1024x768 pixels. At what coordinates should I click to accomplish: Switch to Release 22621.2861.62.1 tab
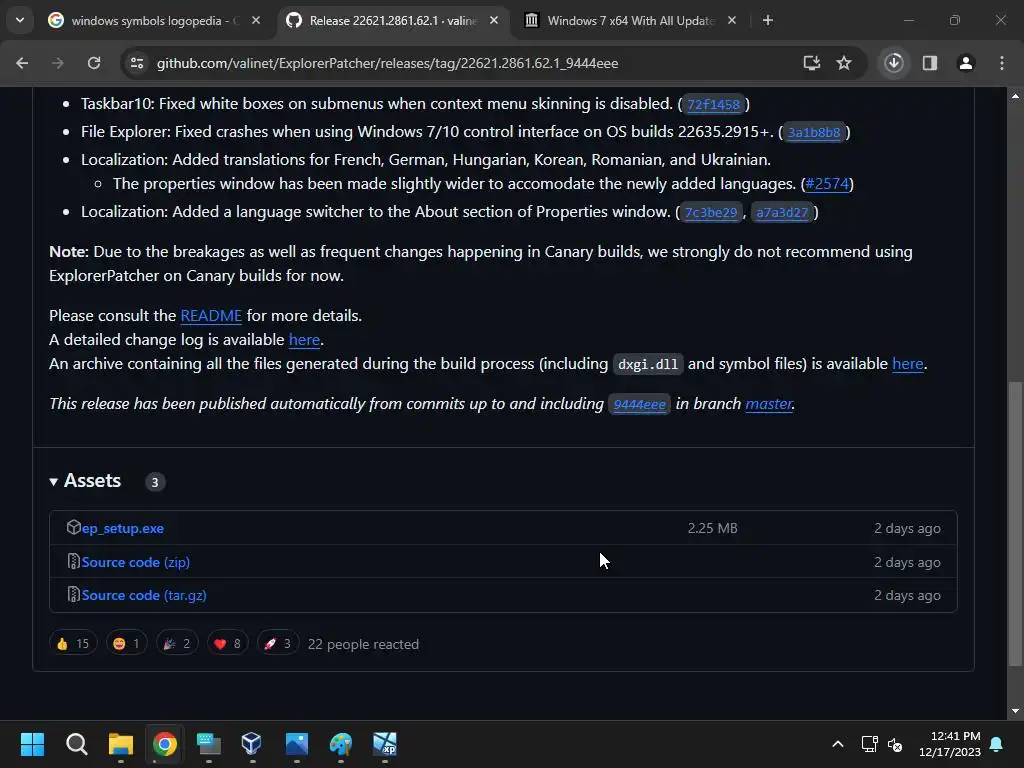tap(392, 21)
